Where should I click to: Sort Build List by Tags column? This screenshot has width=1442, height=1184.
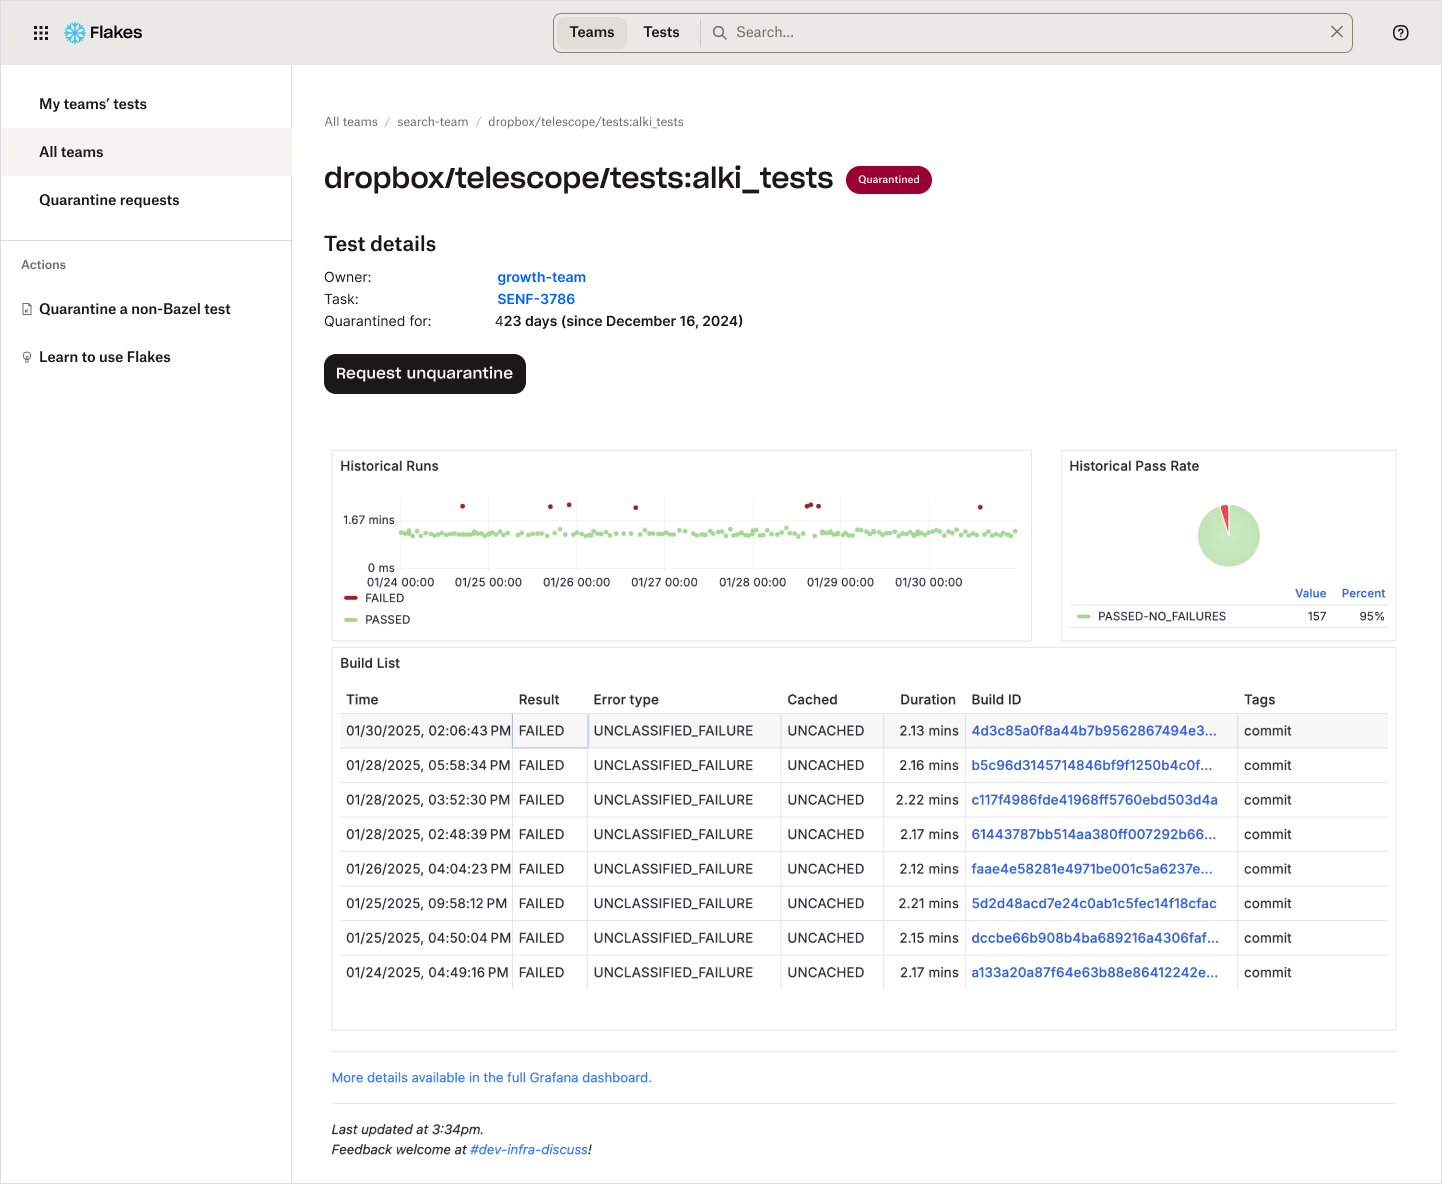click(x=1260, y=700)
